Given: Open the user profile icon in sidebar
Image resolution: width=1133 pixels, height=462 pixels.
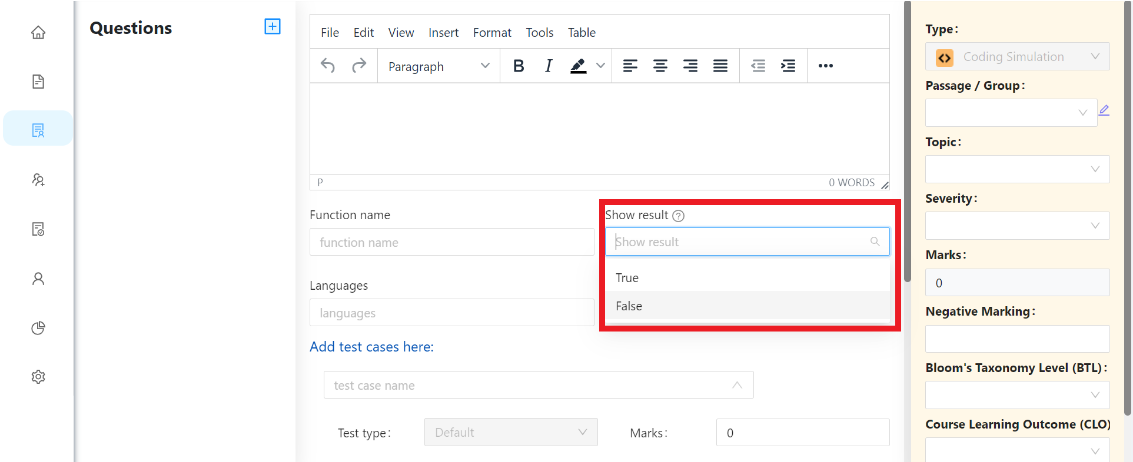Looking at the screenshot, I should pos(38,278).
